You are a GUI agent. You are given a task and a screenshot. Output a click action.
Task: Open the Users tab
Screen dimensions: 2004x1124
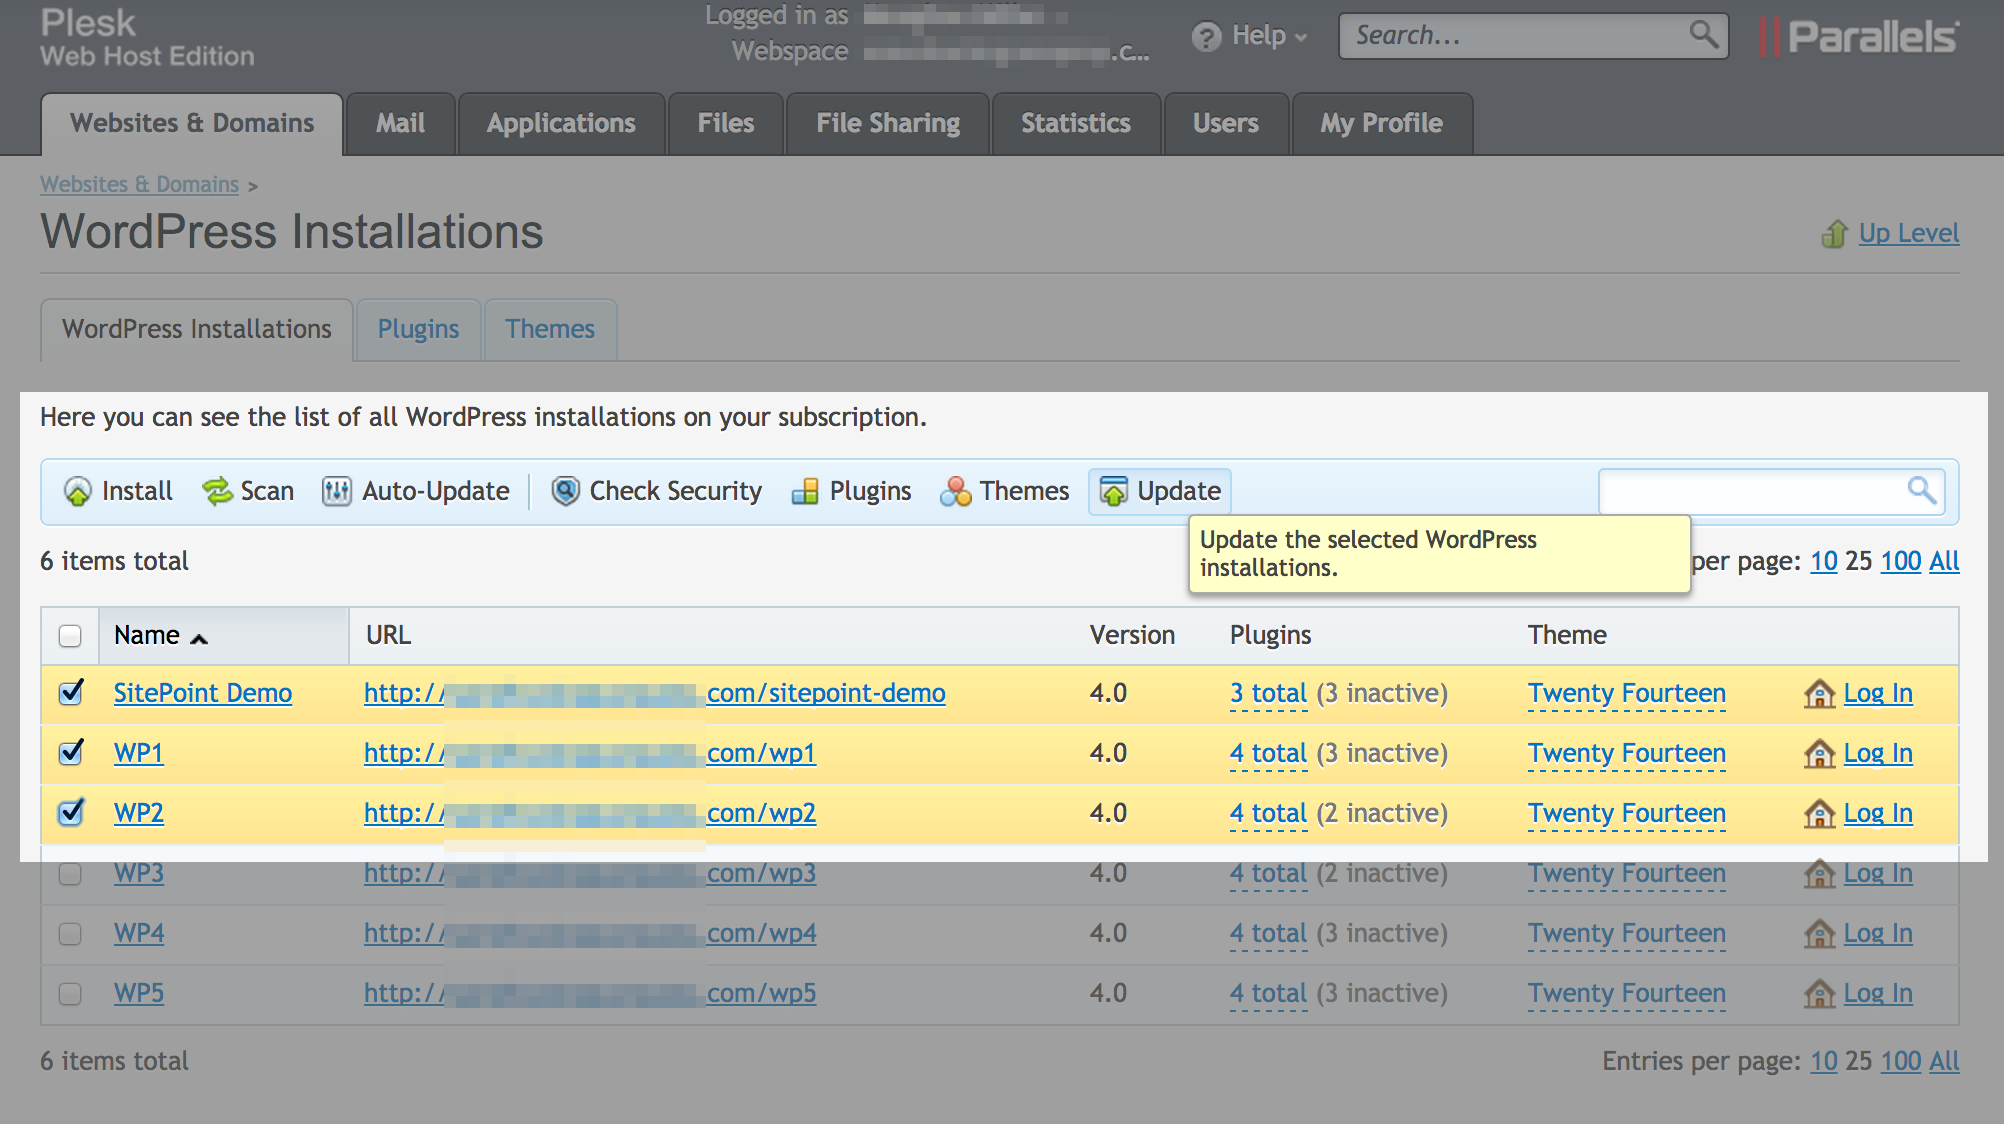(1226, 124)
